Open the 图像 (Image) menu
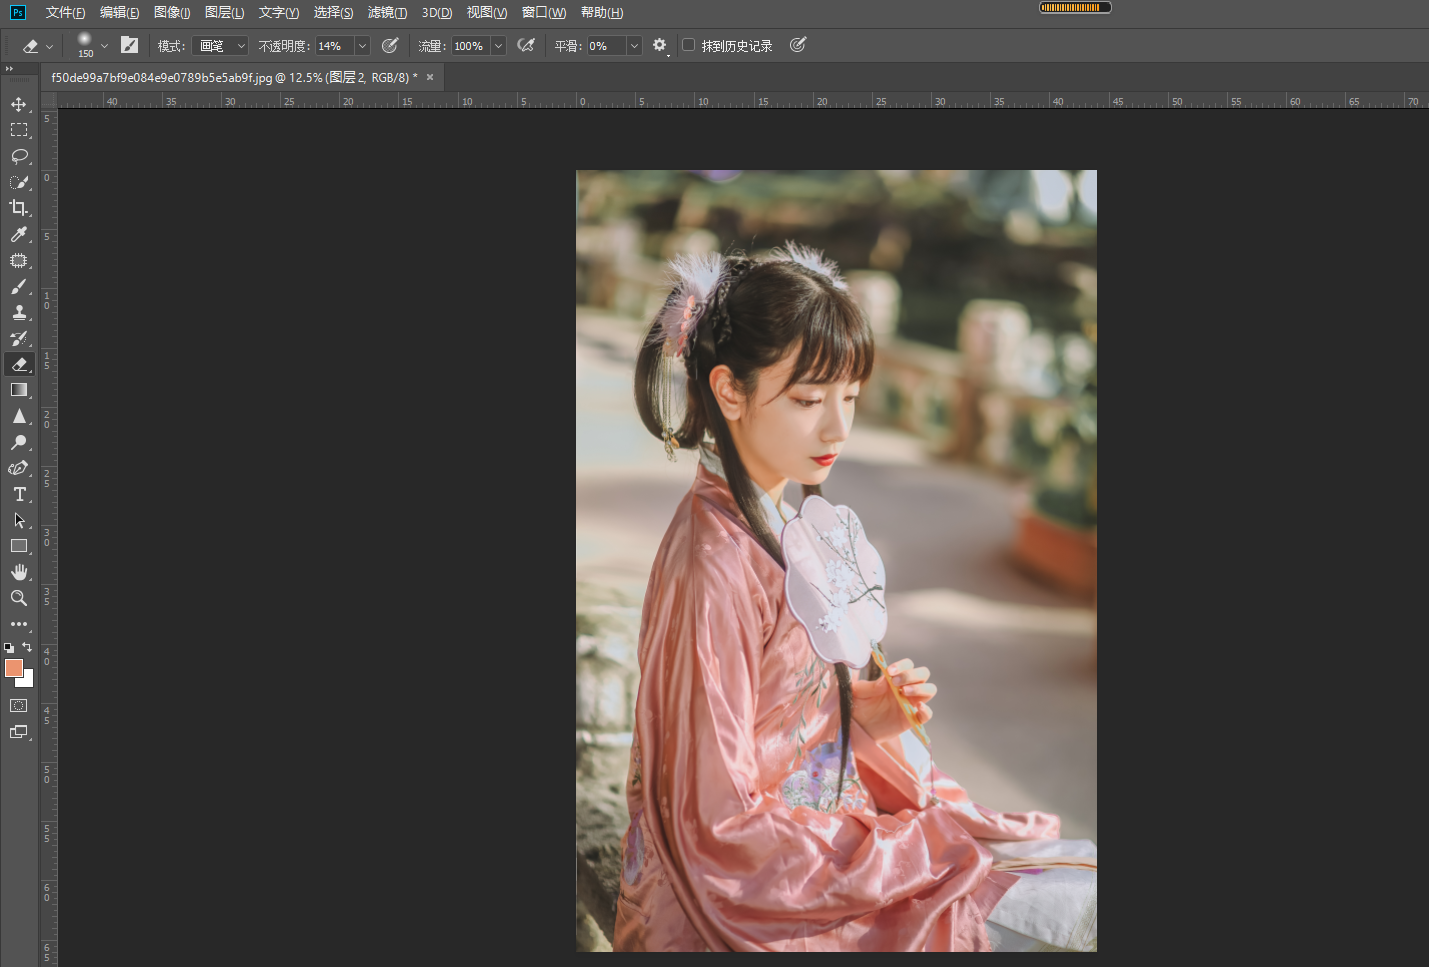1429x967 pixels. click(x=172, y=13)
